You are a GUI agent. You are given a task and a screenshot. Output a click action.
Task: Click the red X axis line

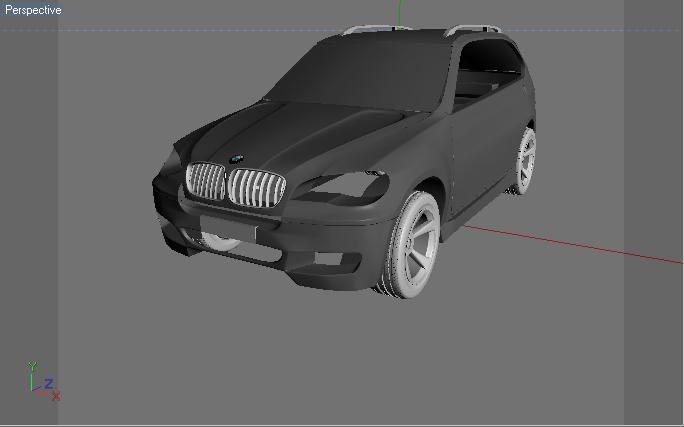(572, 245)
